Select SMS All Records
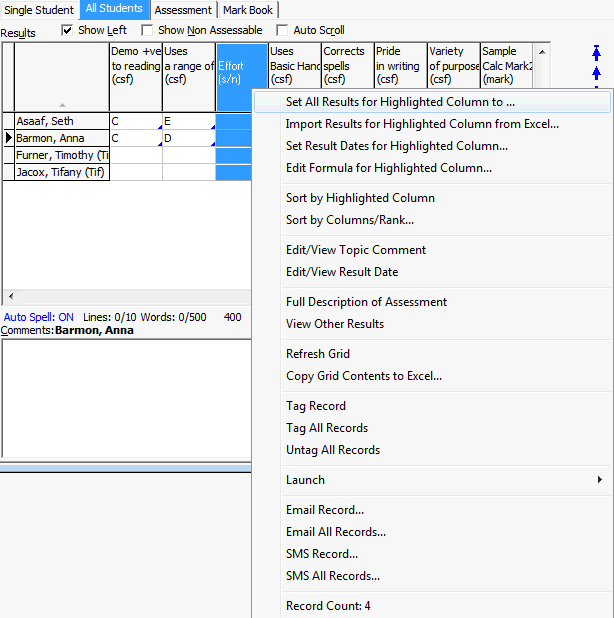The height and width of the screenshot is (618, 614). 432,576
